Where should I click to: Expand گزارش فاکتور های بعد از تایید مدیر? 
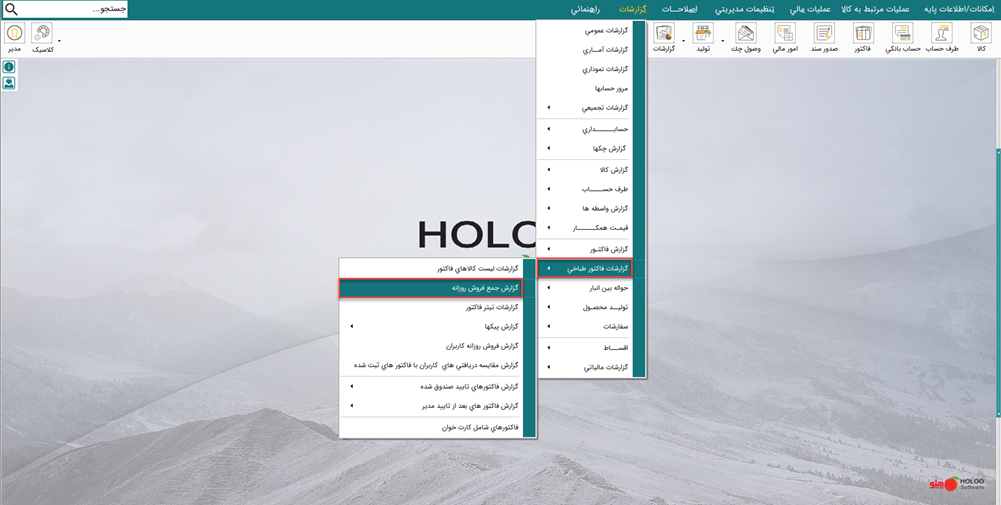pos(431,405)
